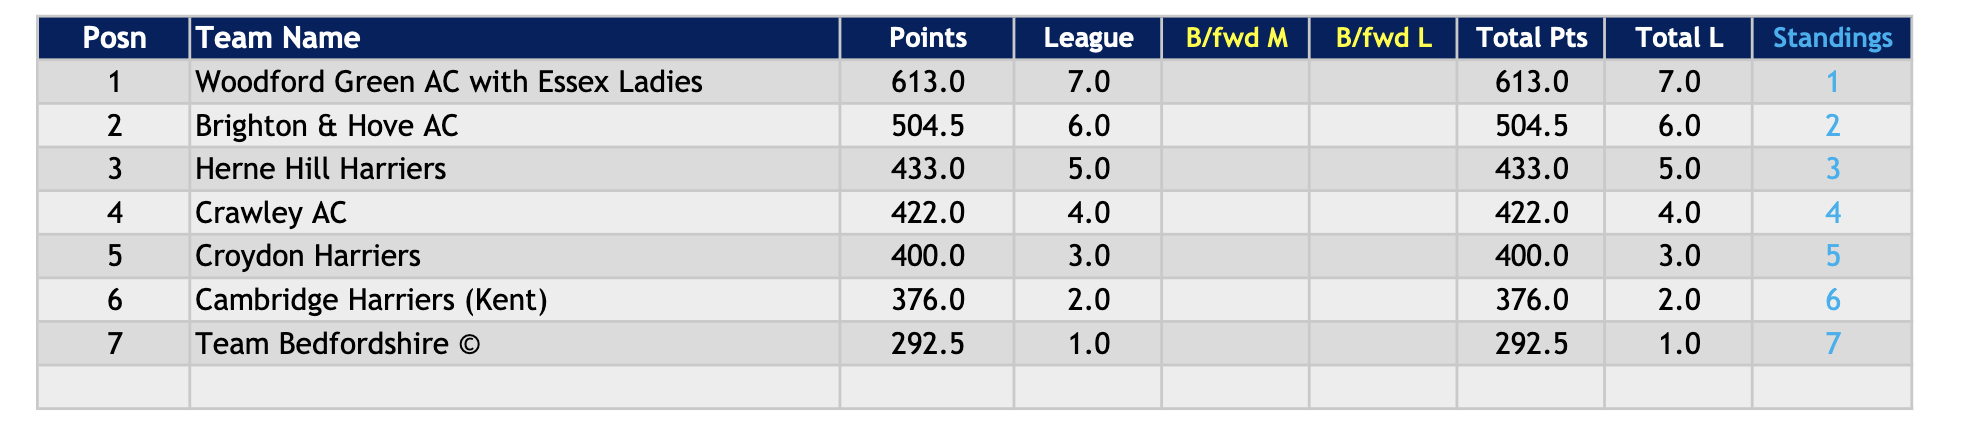Select the B/fwd L column header
Viewport: 1964px width, 436px height.
[x=1383, y=38]
